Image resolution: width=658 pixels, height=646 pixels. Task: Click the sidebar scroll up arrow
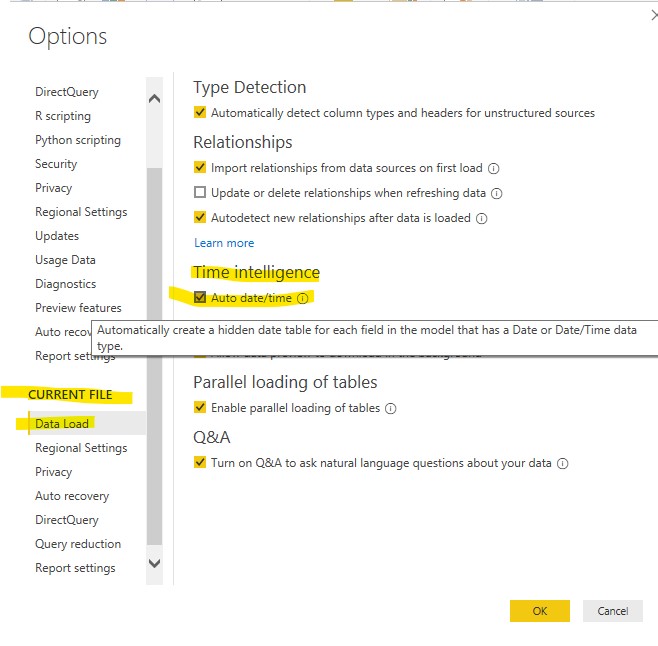point(154,99)
